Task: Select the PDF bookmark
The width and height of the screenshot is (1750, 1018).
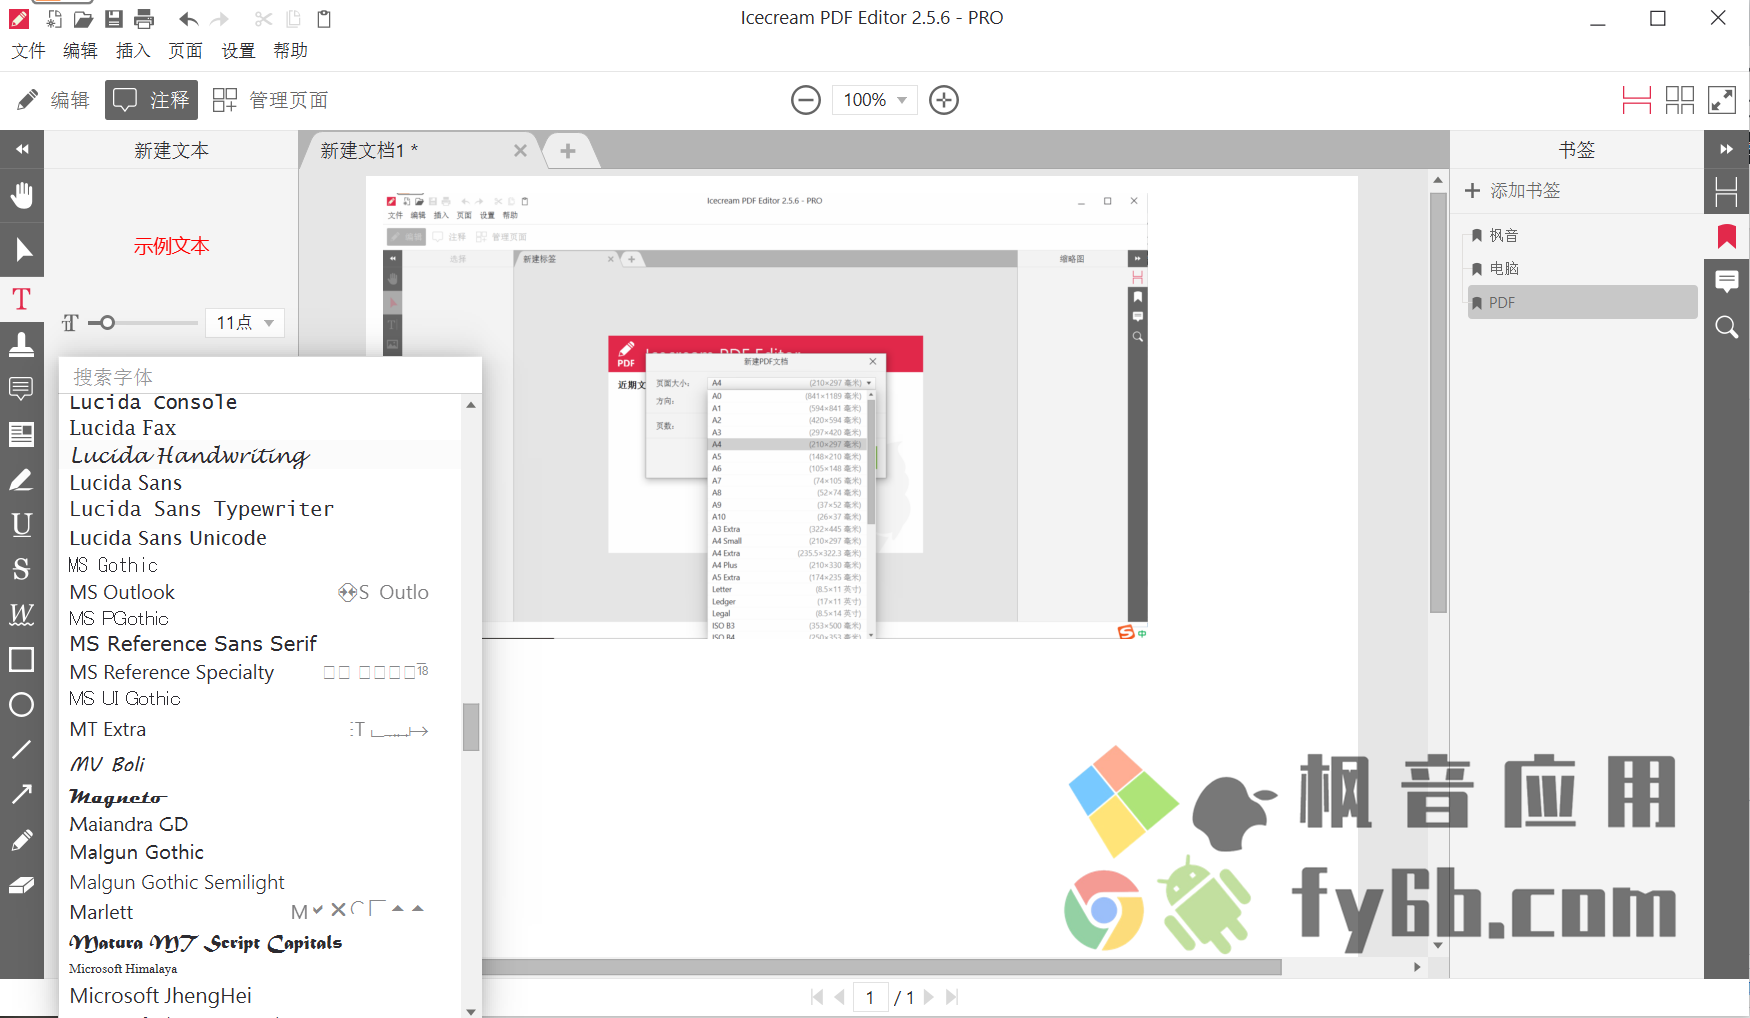Action: click(1583, 302)
